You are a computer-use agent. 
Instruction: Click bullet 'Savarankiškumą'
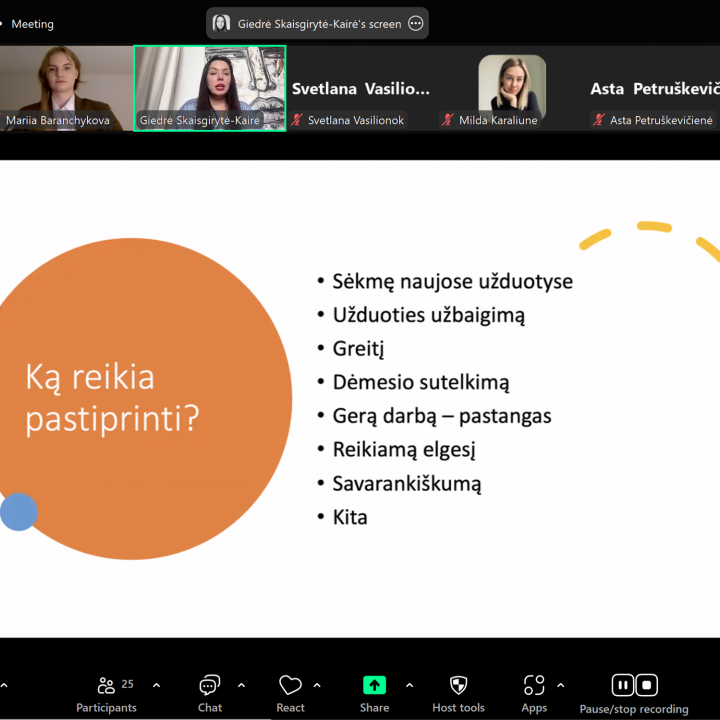point(407,484)
